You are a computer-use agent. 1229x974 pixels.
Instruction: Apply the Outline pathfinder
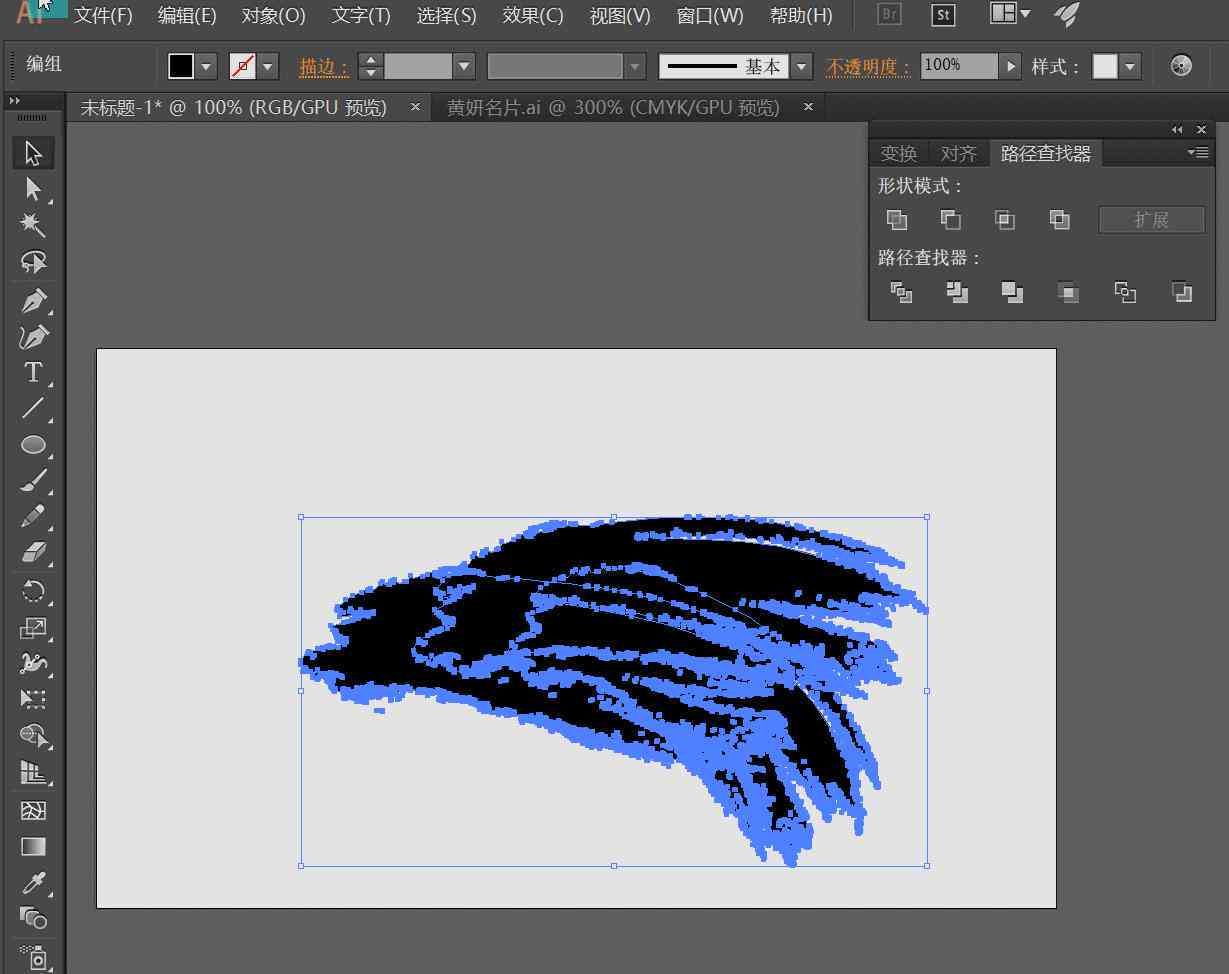[1125, 292]
